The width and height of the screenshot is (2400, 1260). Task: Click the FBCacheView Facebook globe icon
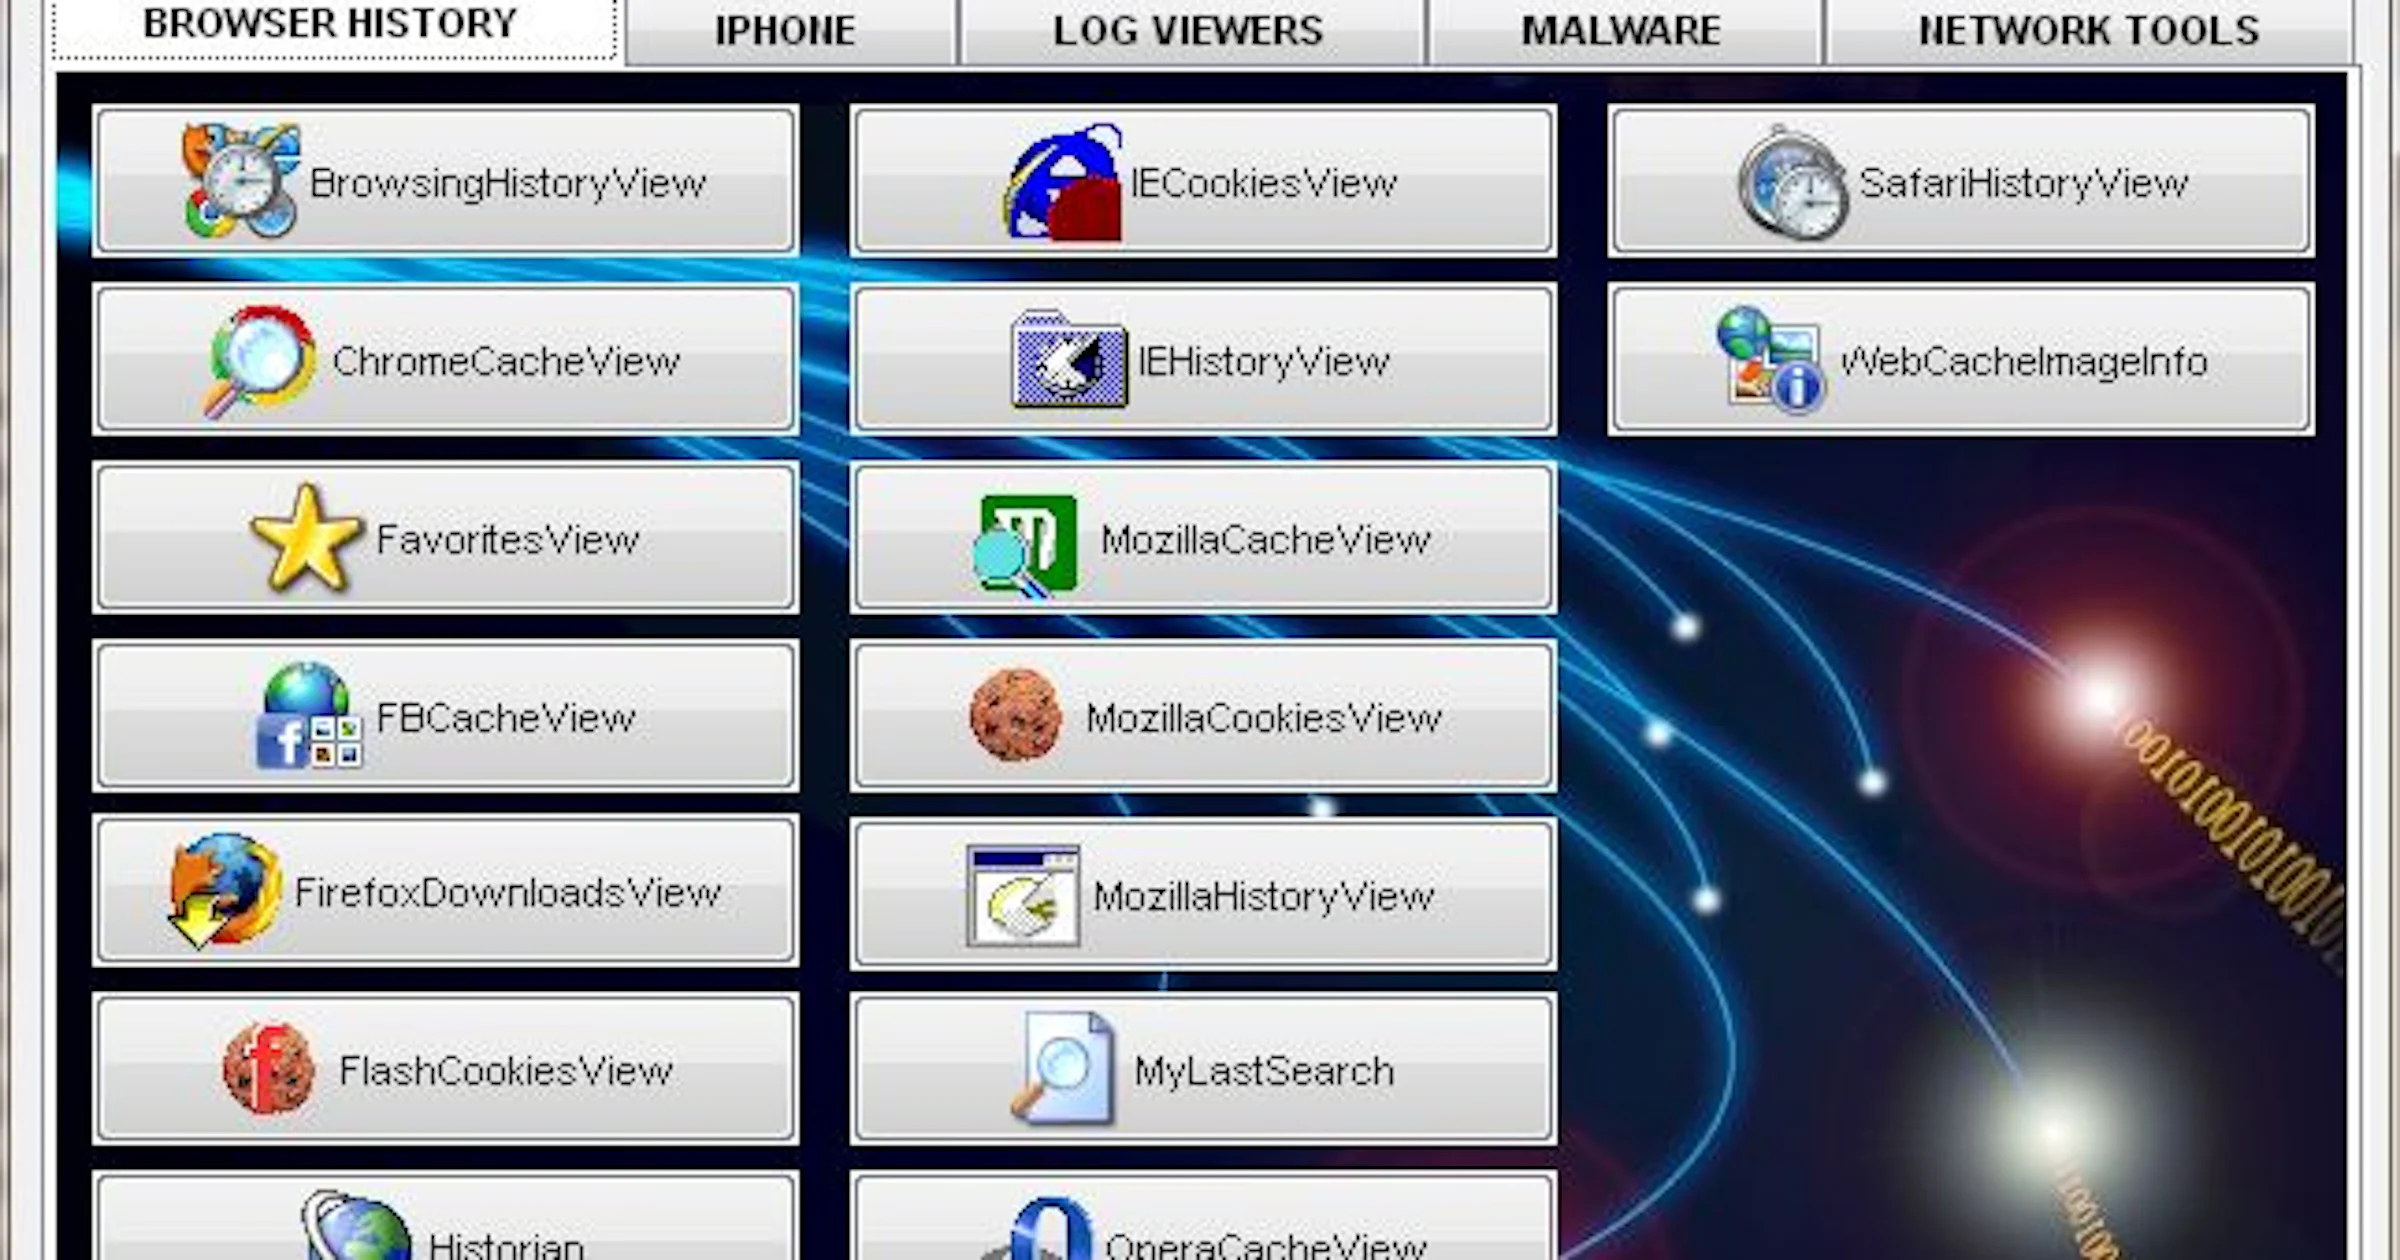[308, 715]
